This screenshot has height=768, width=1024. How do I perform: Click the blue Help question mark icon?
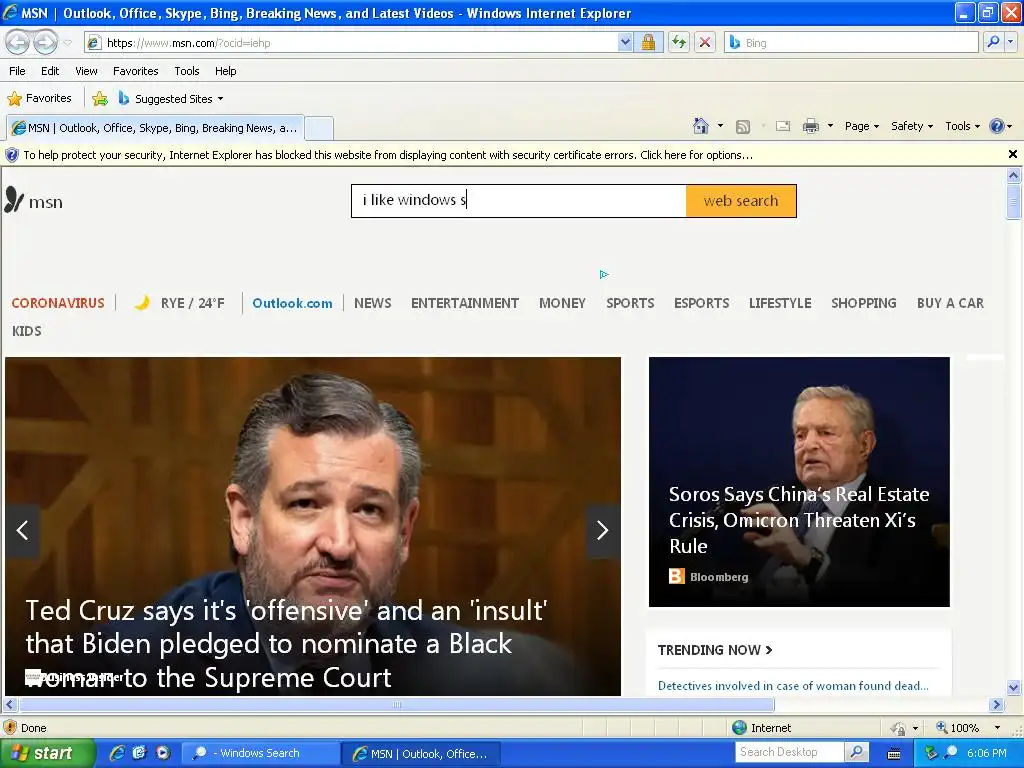997,126
